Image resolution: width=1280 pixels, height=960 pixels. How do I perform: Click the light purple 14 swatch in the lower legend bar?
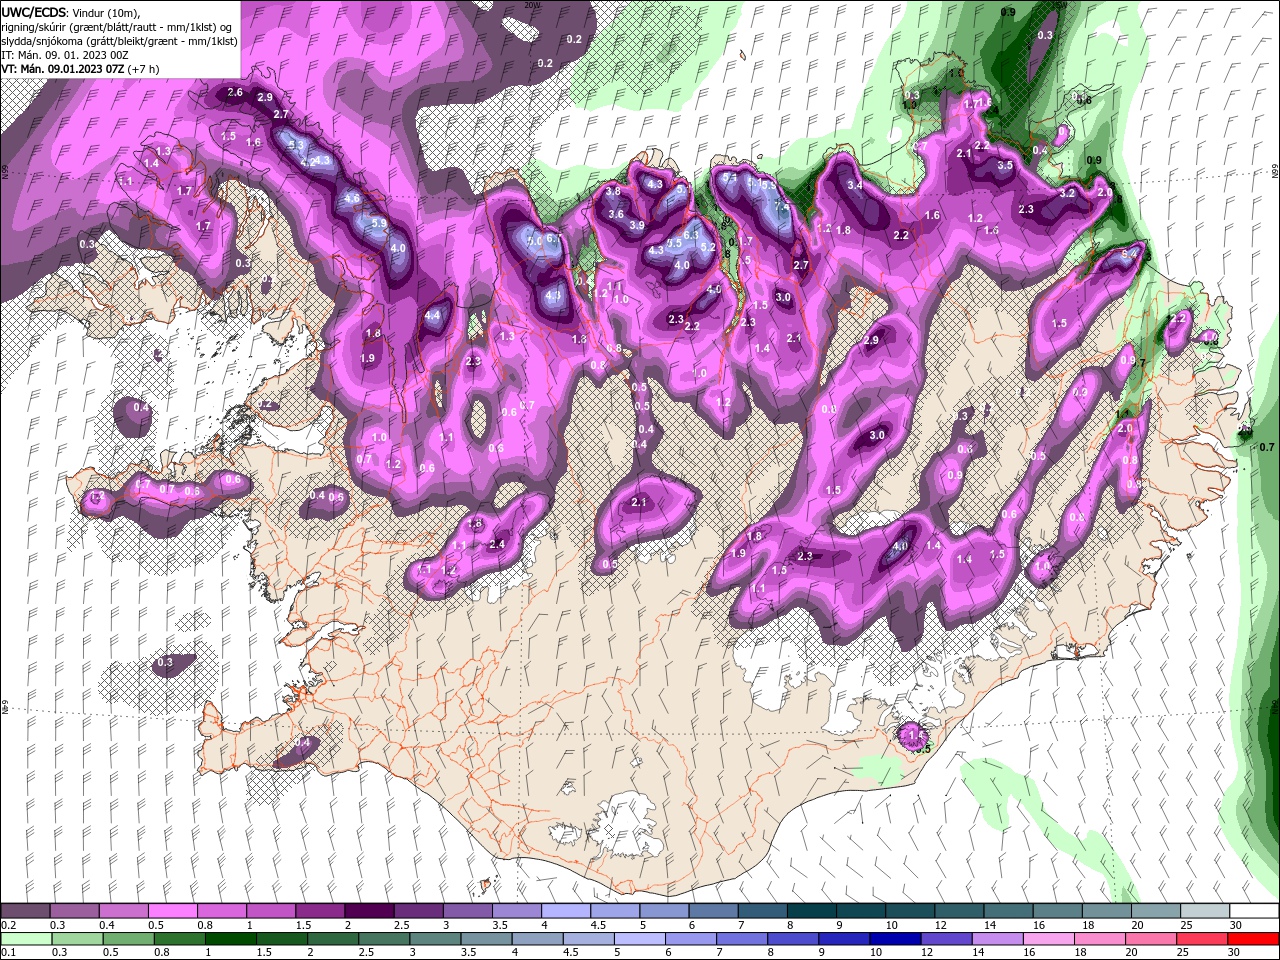[x=997, y=939]
